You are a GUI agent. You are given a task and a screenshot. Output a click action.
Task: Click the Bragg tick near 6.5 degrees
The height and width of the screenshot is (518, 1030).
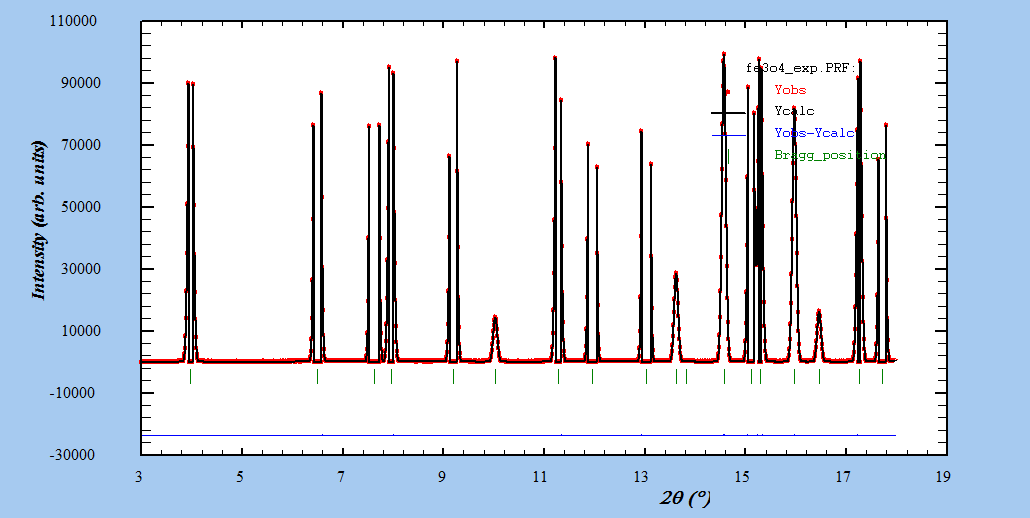click(x=317, y=376)
